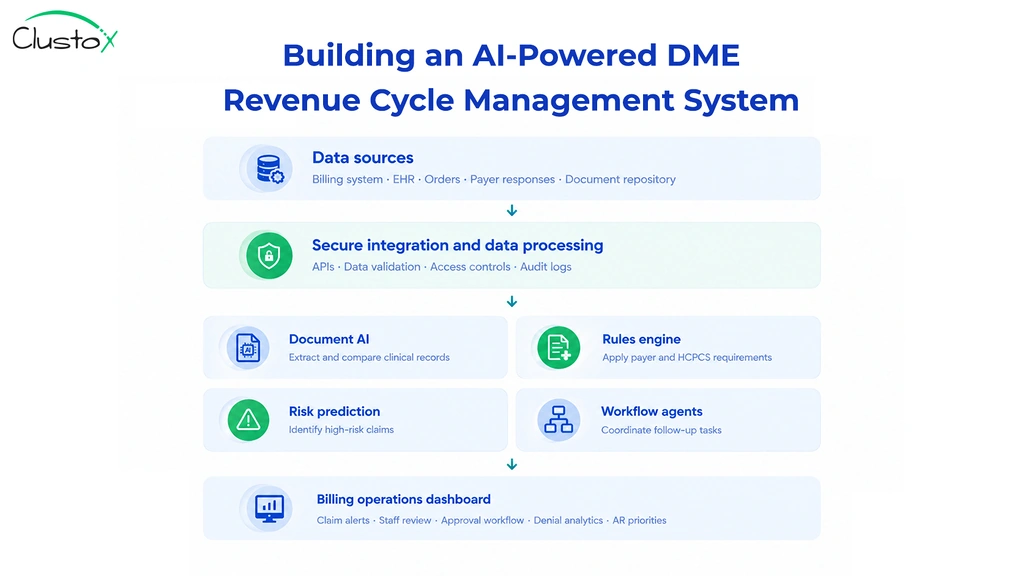The height and width of the screenshot is (576, 1023).
Task: Click the Workflow agents hierarchy icon
Action: click(x=558, y=420)
